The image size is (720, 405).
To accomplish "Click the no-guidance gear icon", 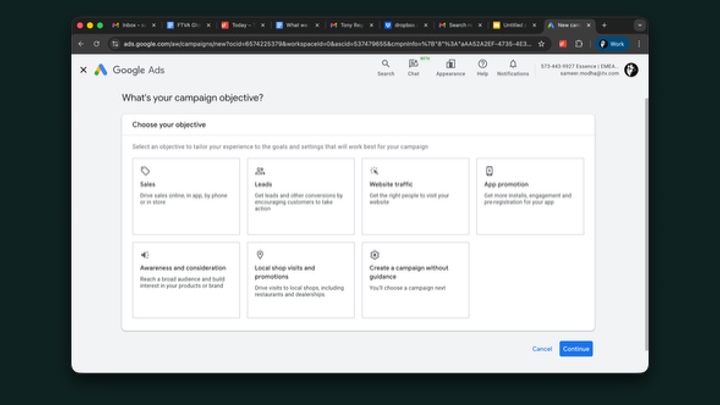I will 375,255.
